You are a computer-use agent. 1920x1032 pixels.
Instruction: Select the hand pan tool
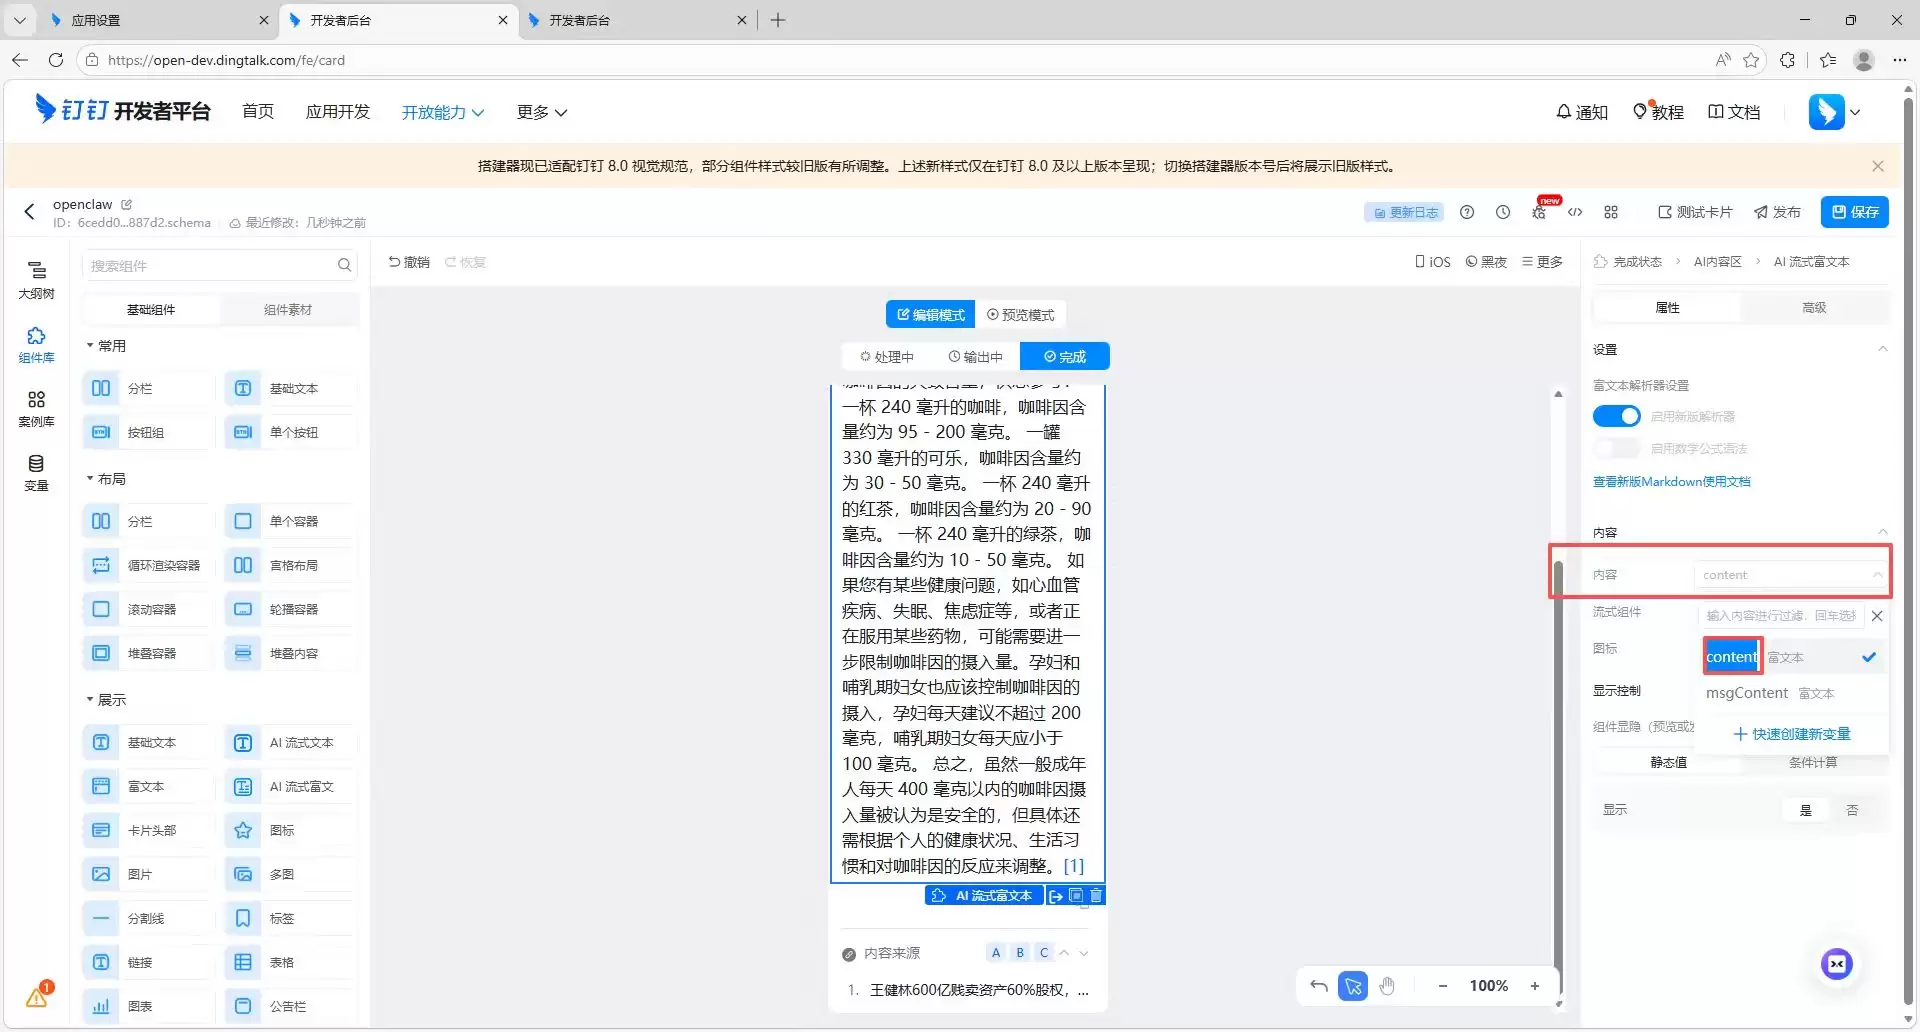click(1387, 986)
